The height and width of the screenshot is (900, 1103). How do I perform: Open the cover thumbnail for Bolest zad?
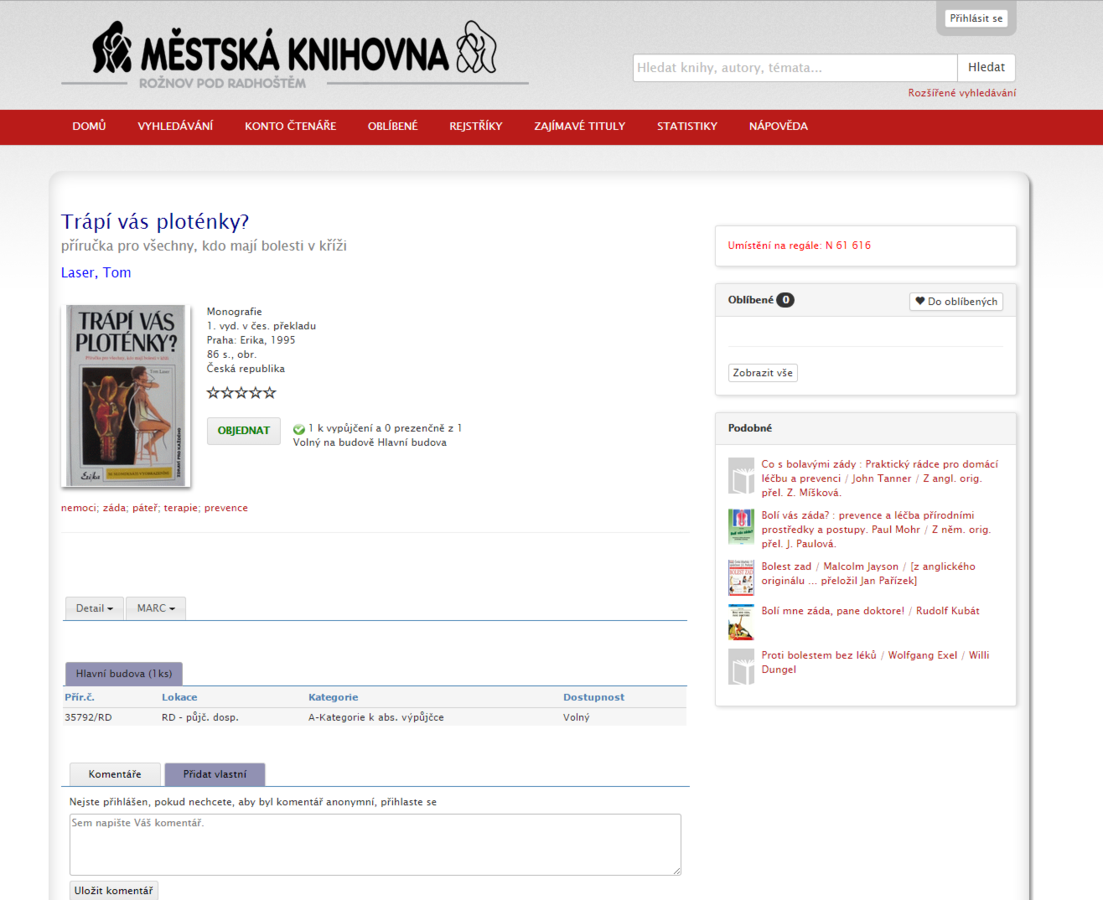tap(741, 578)
